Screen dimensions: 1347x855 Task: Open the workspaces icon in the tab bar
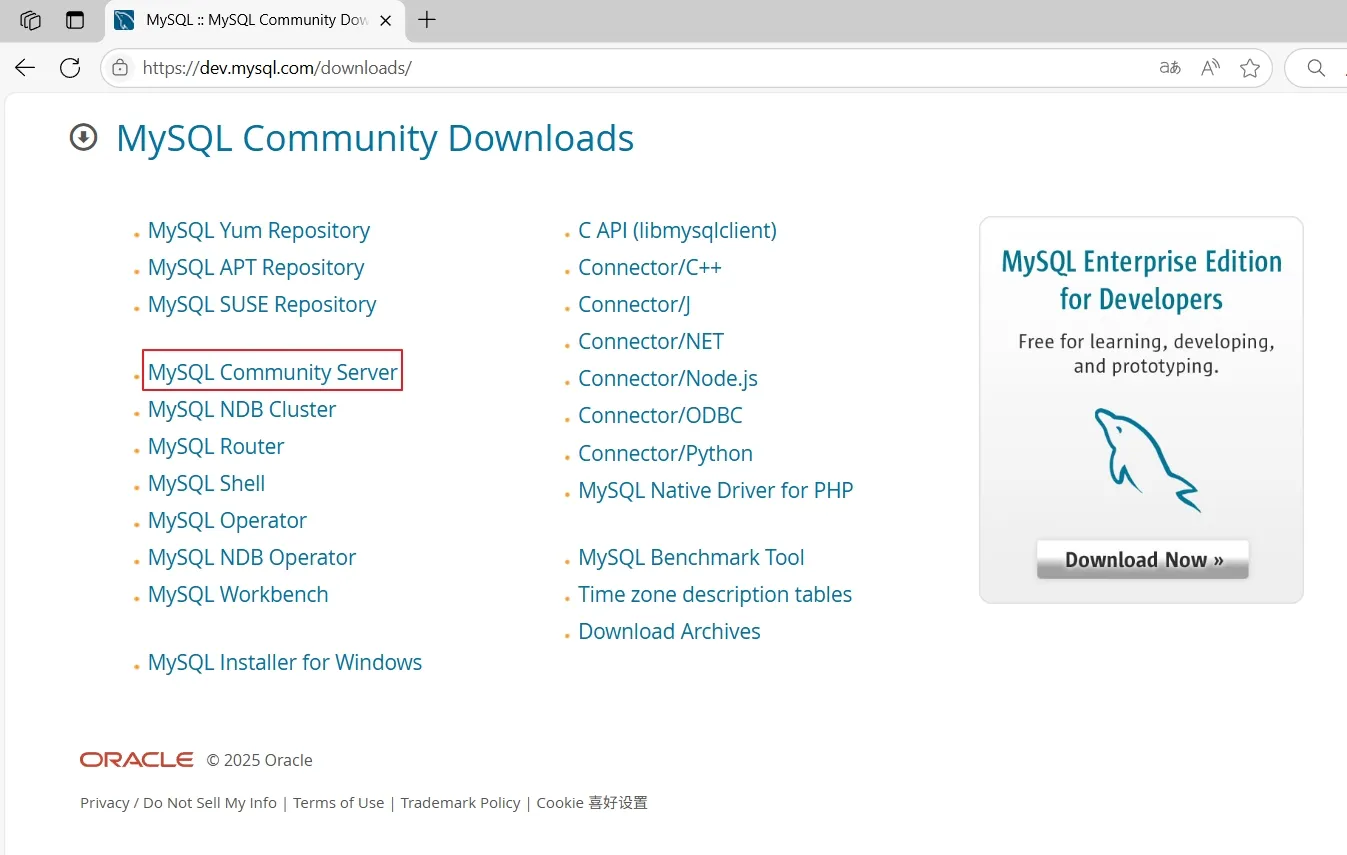30,20
